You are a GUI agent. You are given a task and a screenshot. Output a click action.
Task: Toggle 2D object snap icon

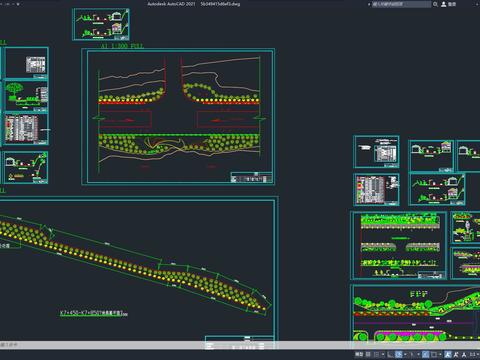[434, 354]
